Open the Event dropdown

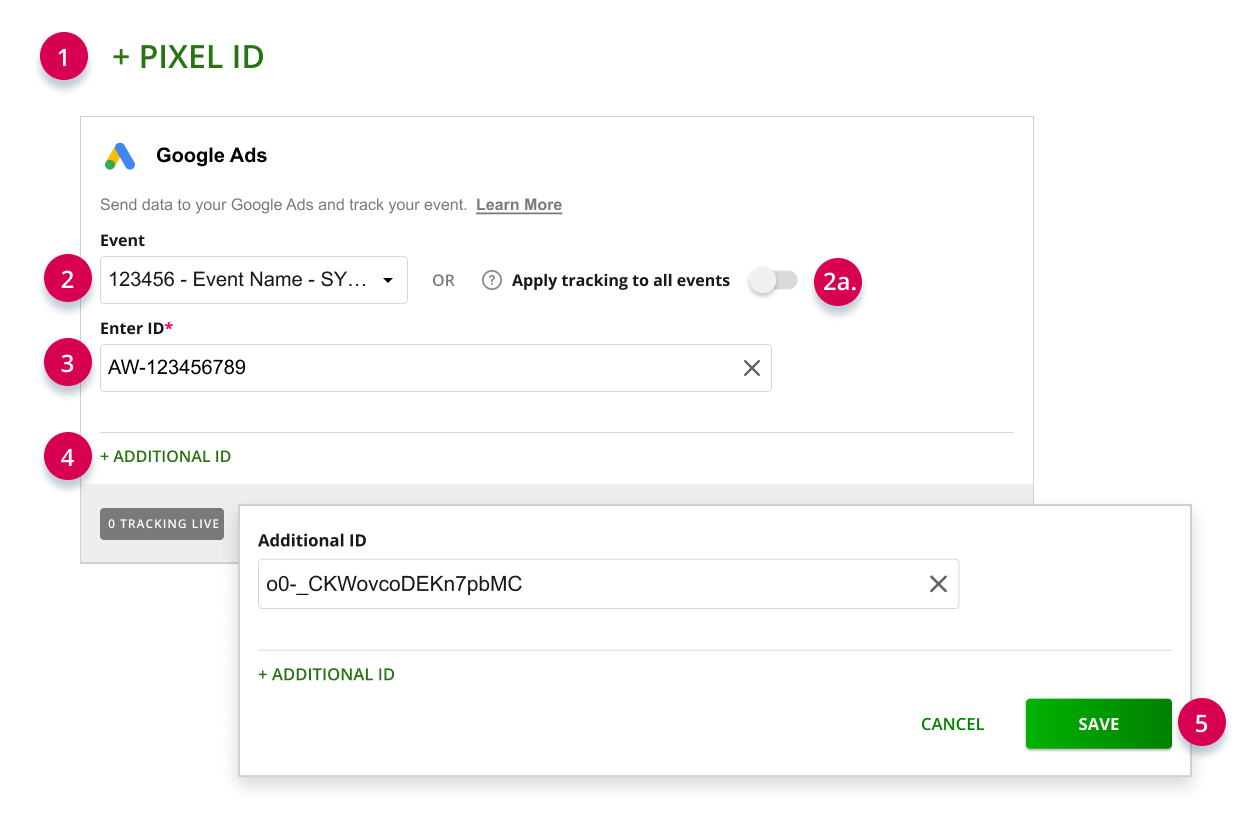tap(254, 280)
